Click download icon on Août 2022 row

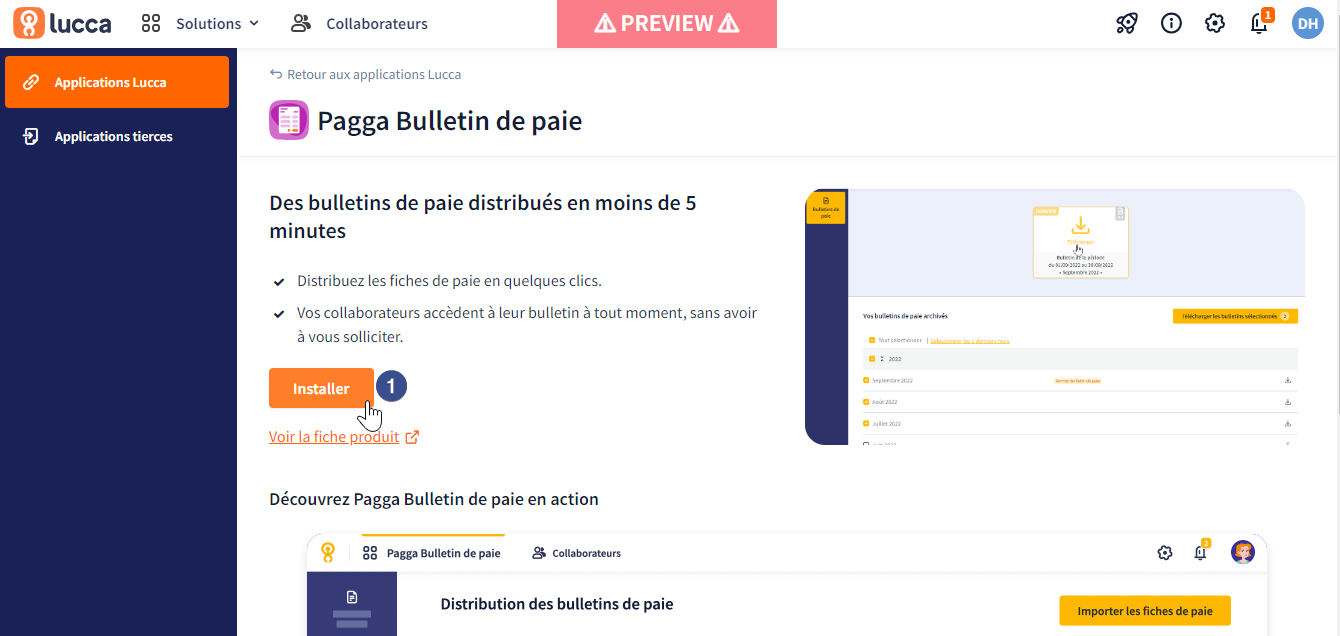(1288, 402)
